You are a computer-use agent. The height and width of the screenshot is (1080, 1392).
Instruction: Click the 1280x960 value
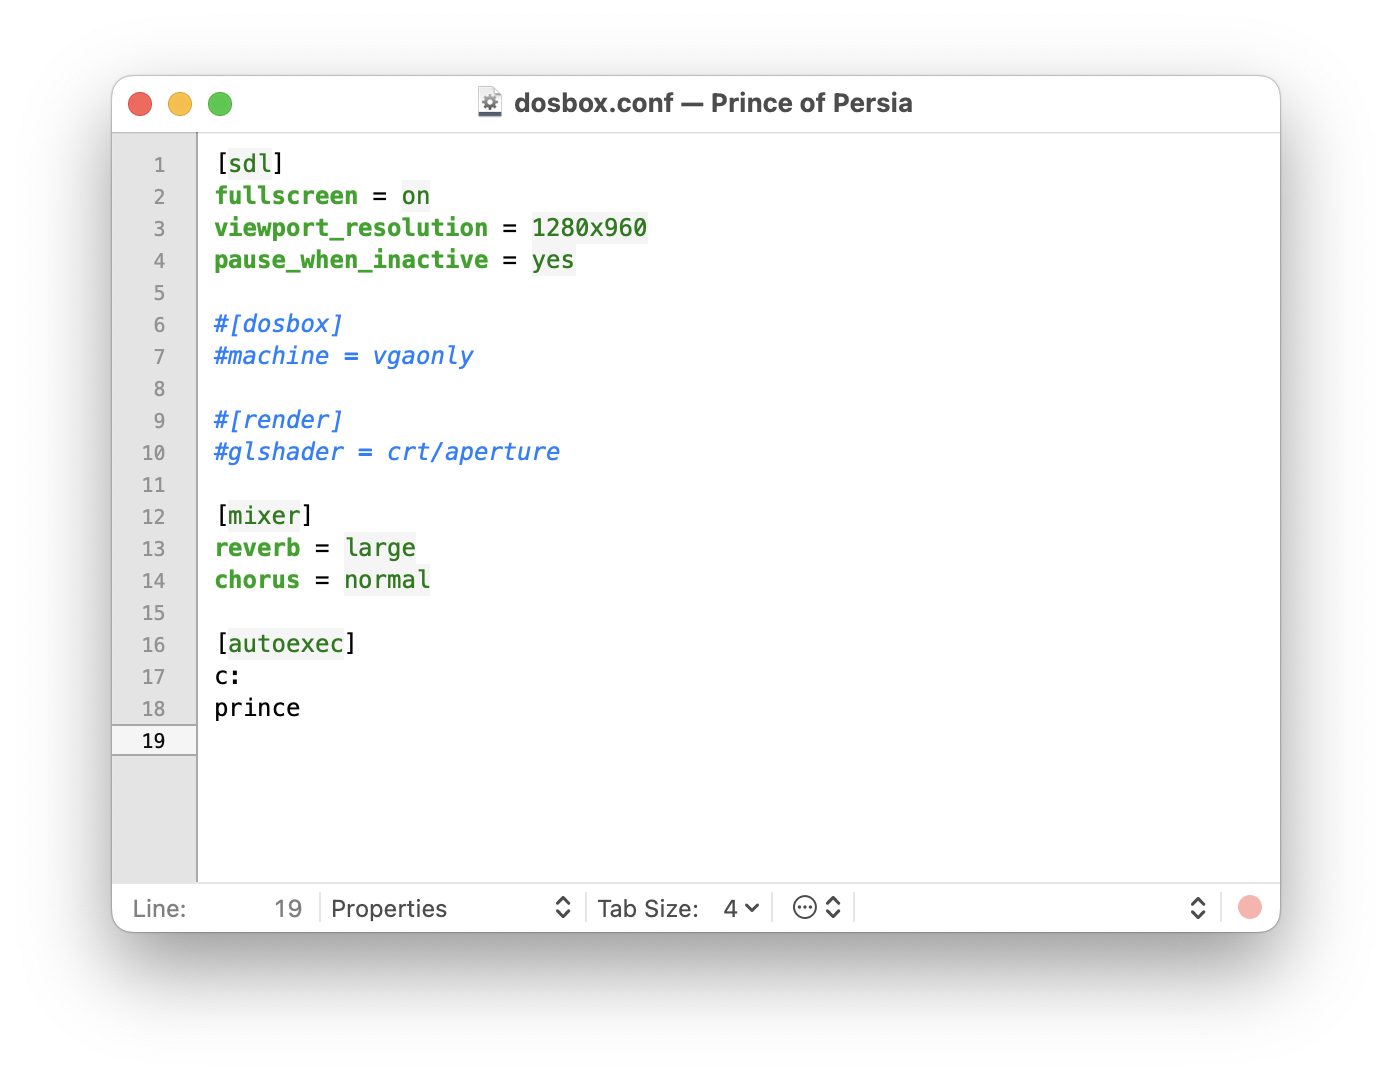click(x=589, y=227)
